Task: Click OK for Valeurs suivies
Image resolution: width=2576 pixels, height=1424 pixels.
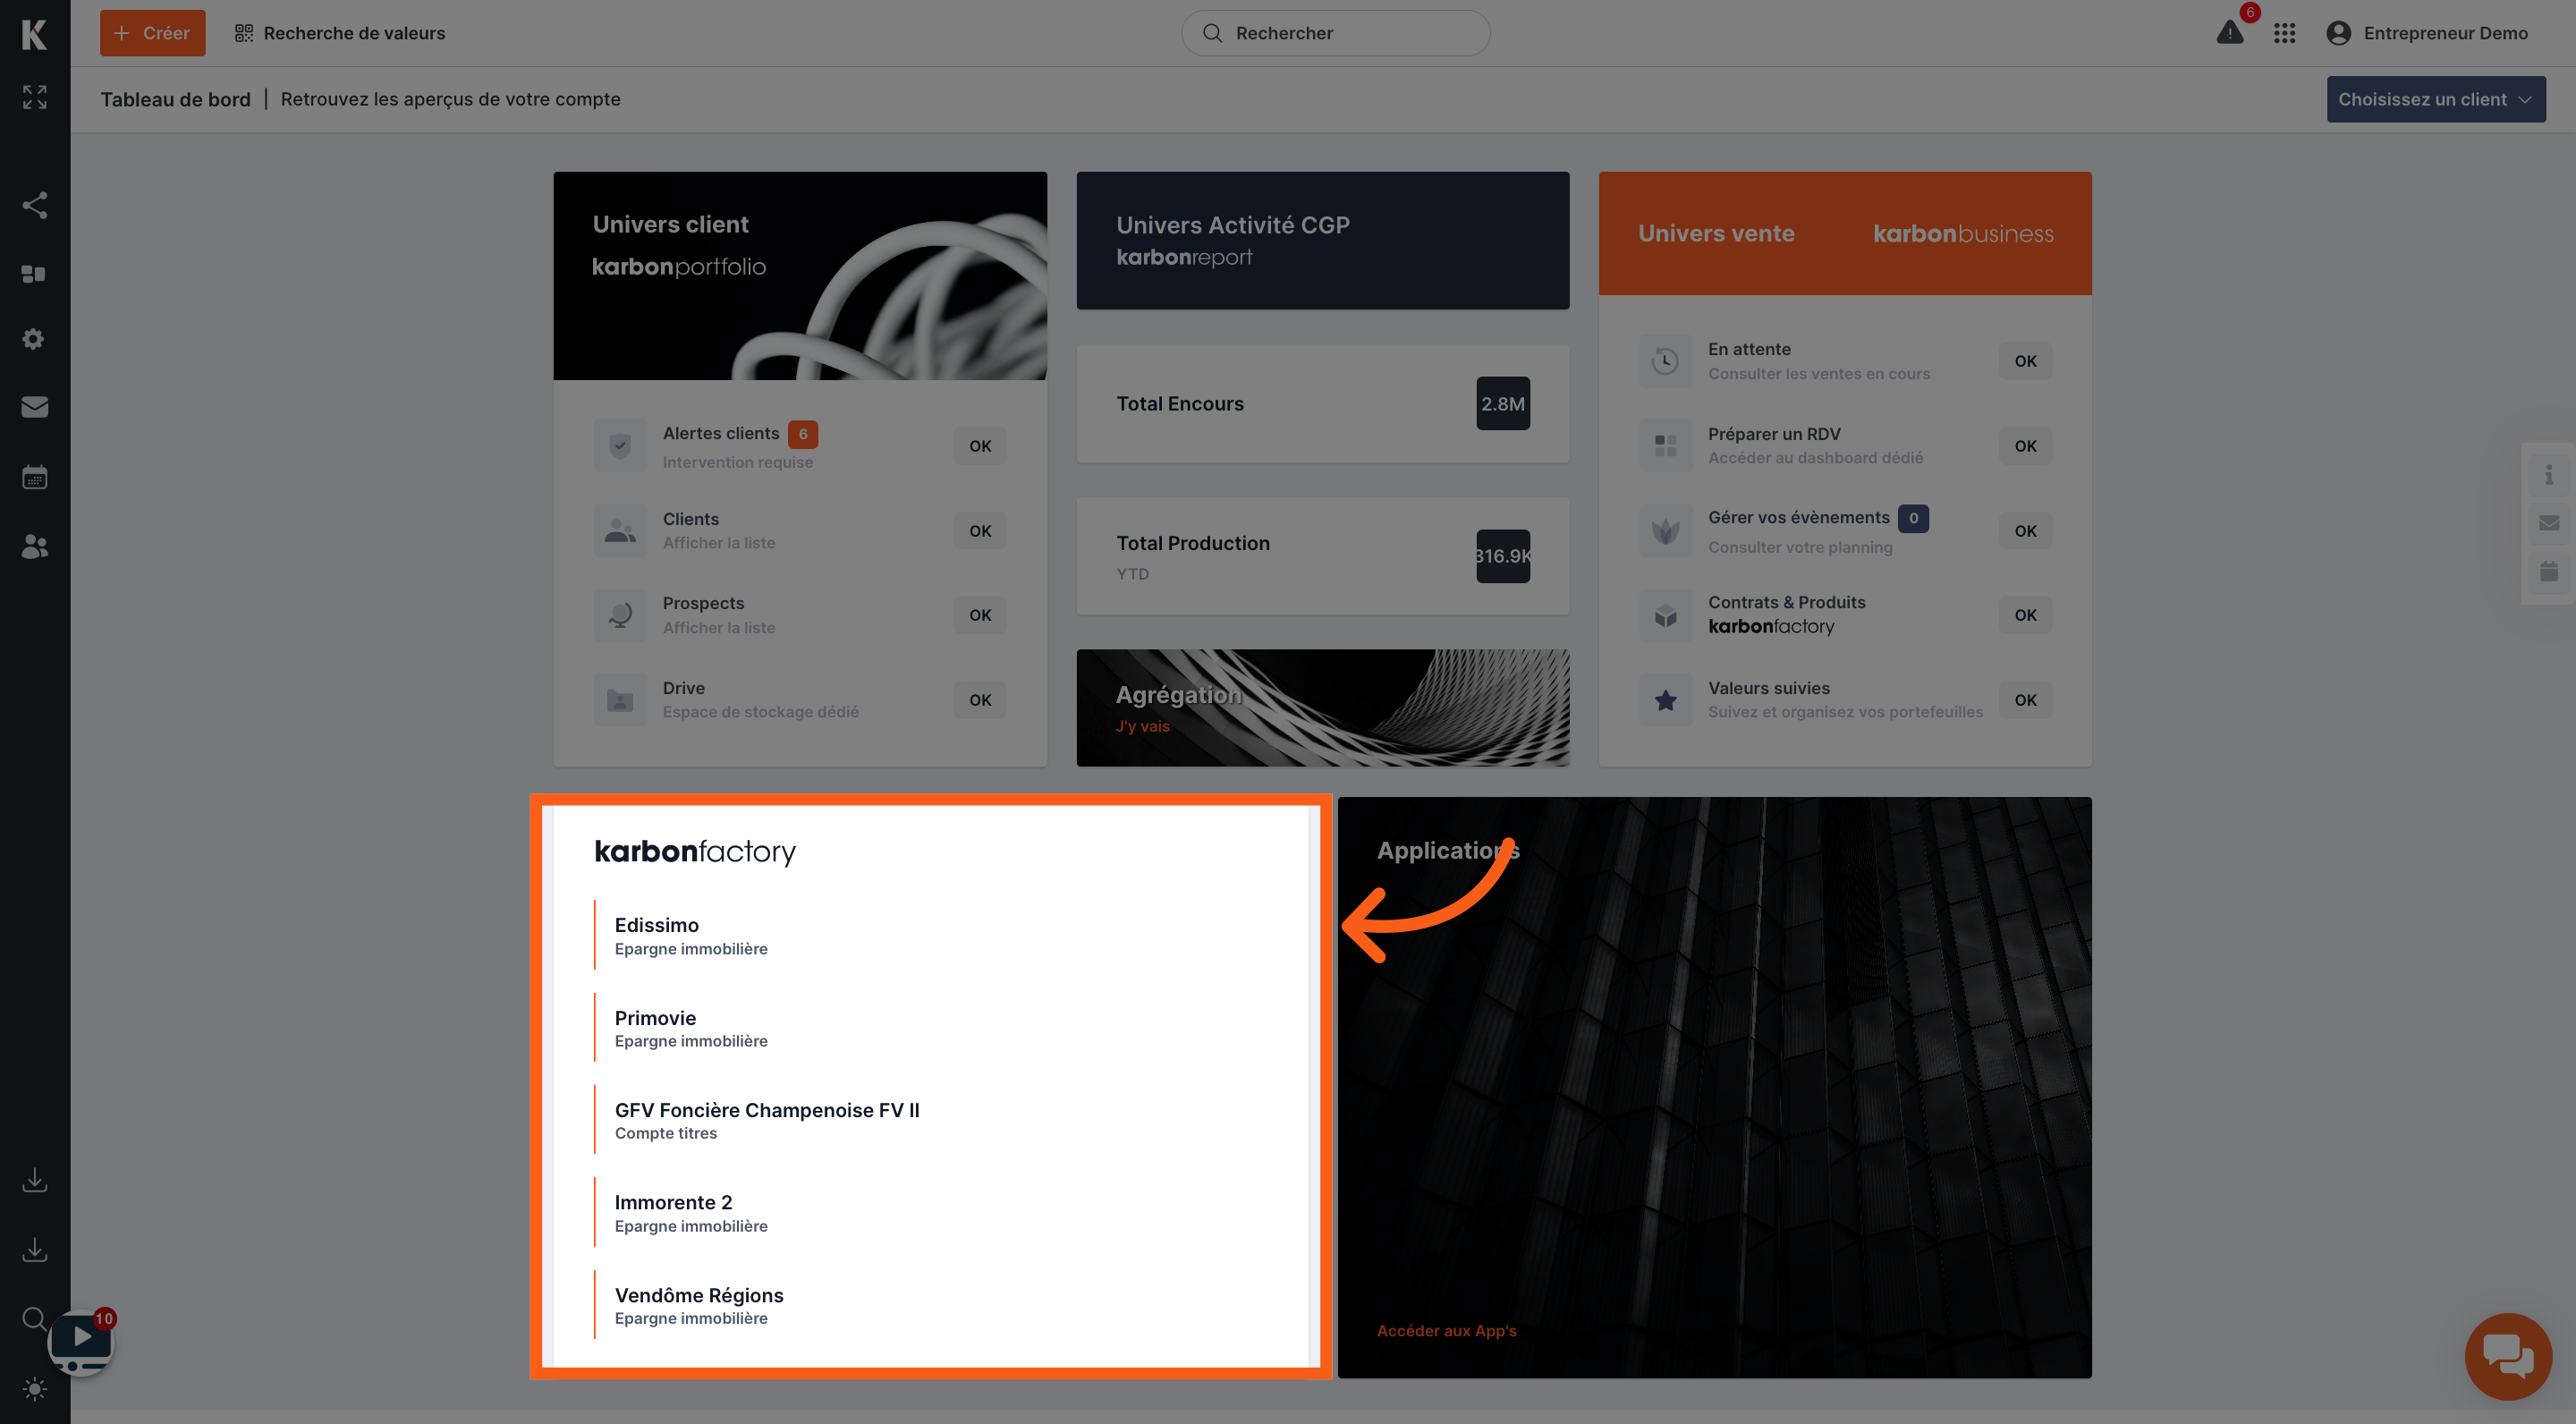Action: pyautogui.click(x=2025, y=700)
